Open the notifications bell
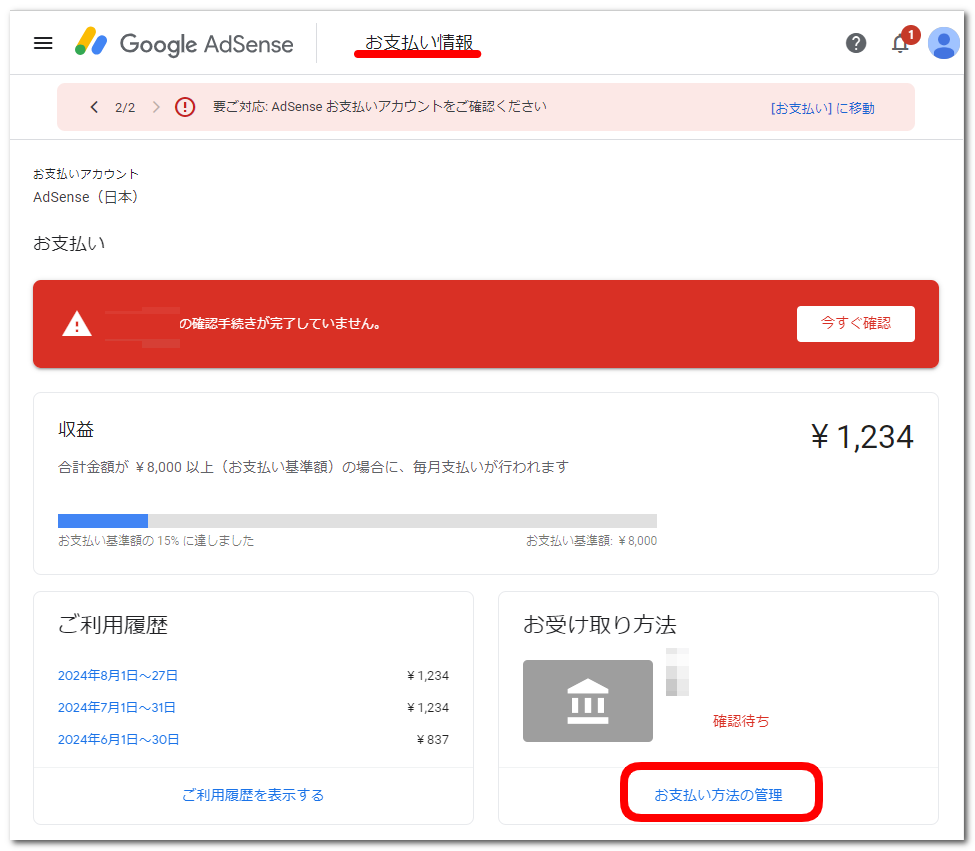This screenshot has width=975, height=851. 900,43
